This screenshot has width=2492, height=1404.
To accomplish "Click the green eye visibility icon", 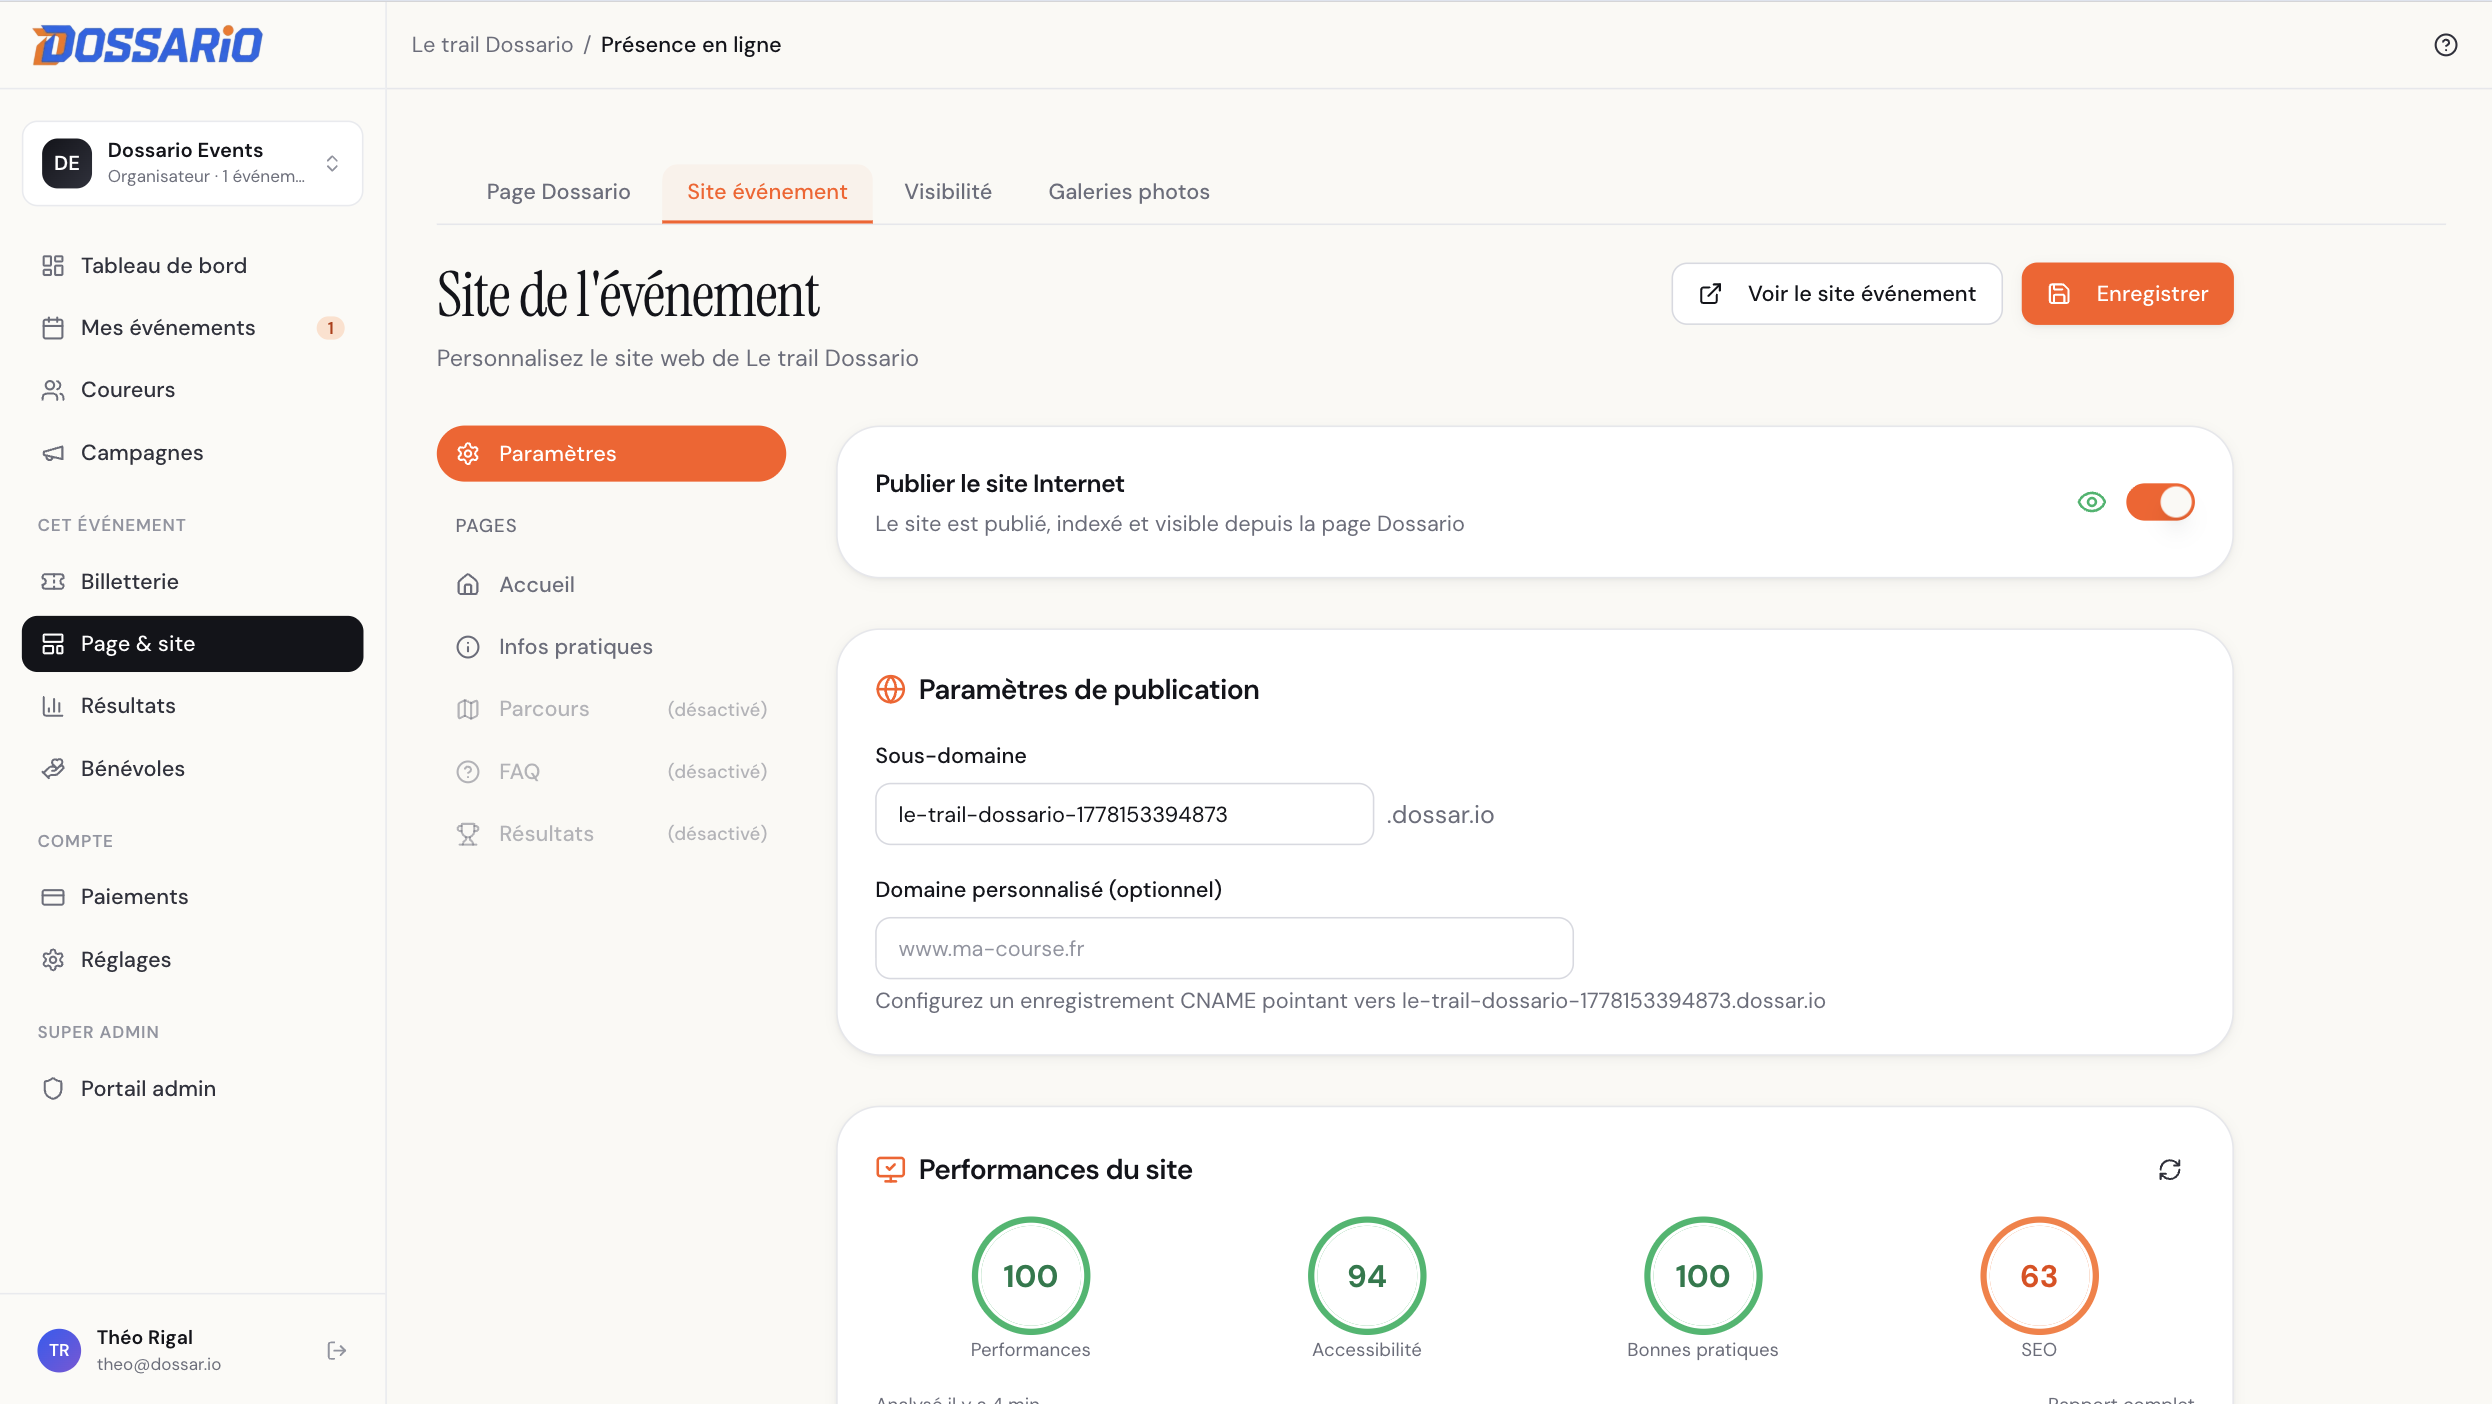I will [2091, 502].
